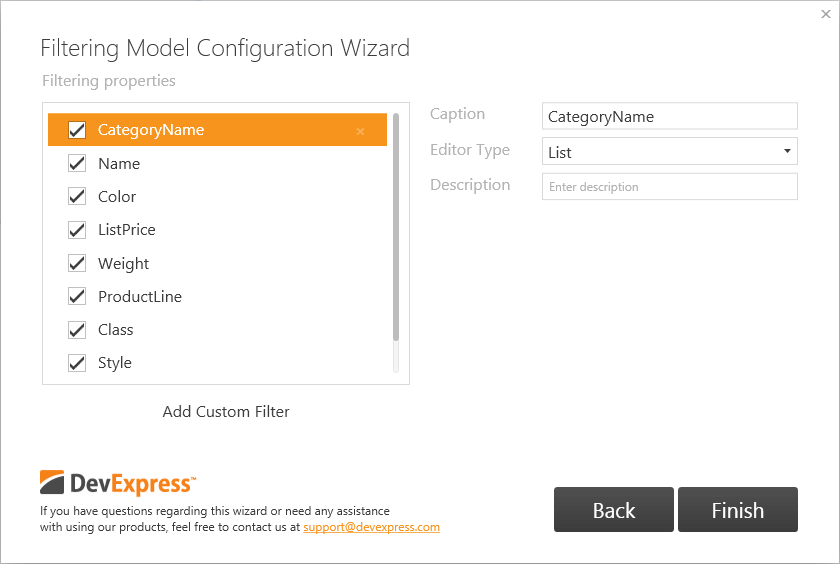Click the Description input field

(x=669, y=187)
